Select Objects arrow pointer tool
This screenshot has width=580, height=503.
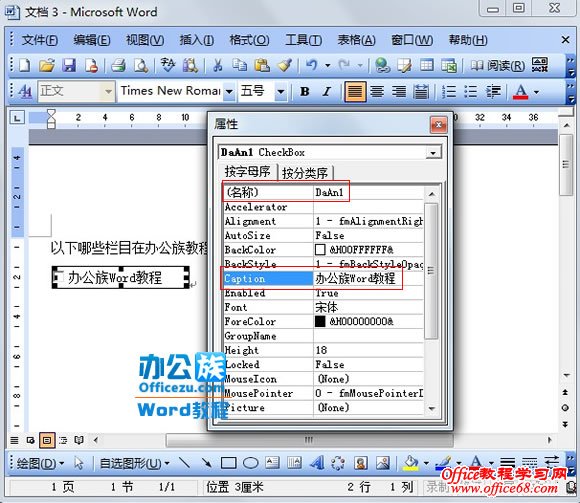79,463
